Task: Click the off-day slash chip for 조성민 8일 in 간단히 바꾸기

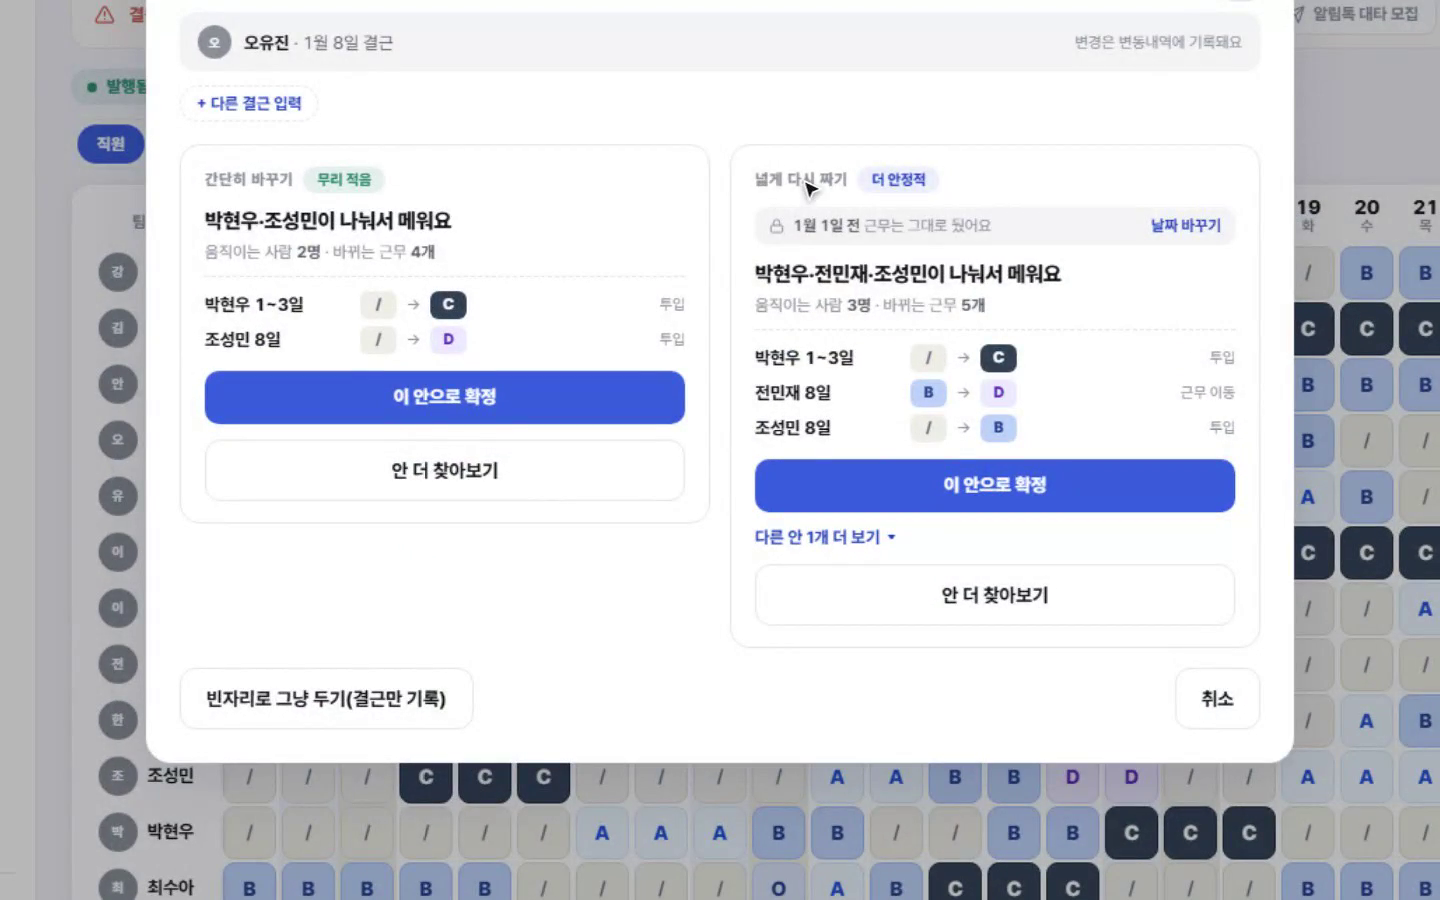Action: click(x=378, y=339)
